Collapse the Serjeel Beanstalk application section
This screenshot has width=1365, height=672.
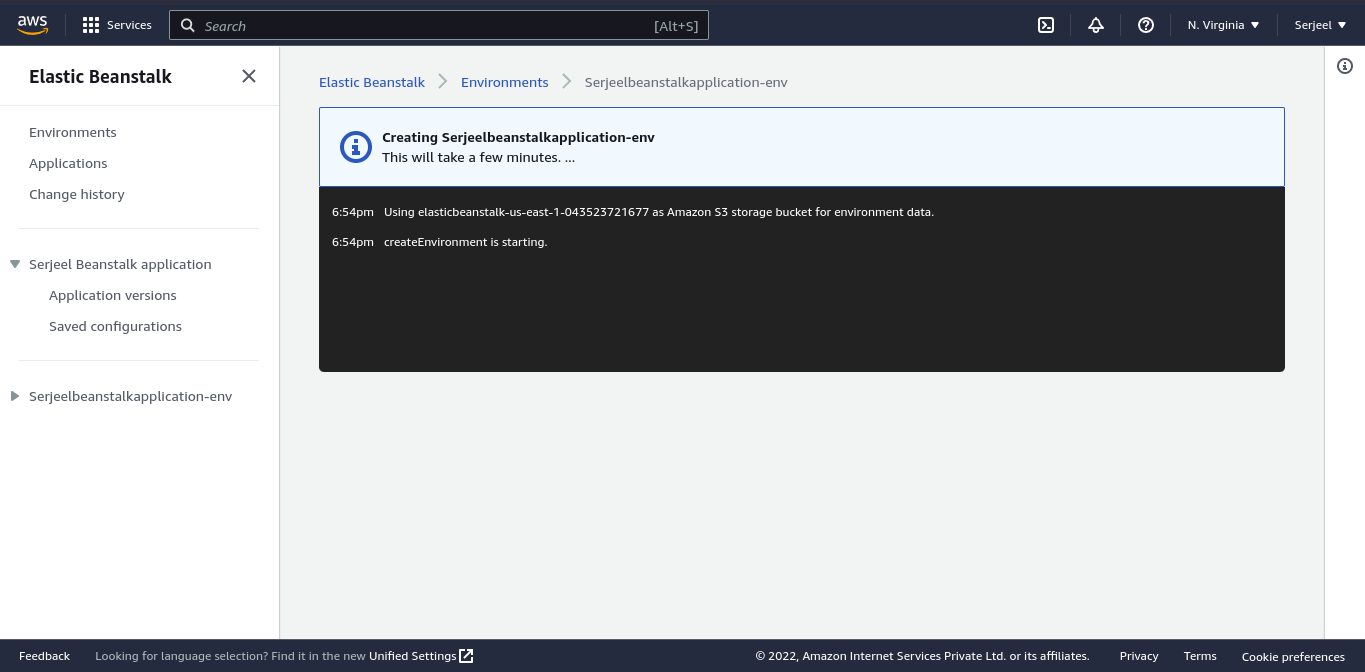[x=15, y=264]
